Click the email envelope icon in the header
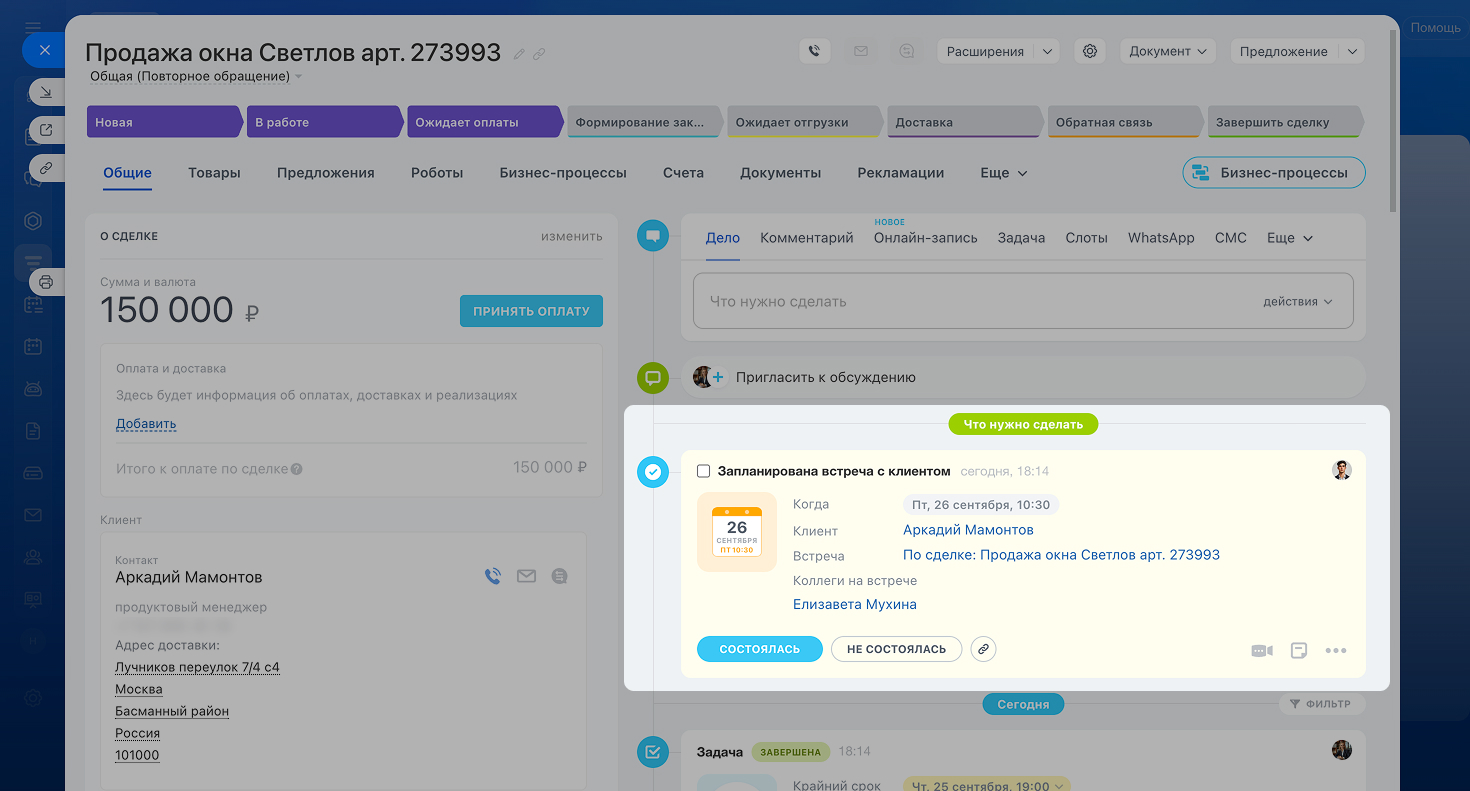Screen dimensions: 1470x791 (x=860, y=51)
